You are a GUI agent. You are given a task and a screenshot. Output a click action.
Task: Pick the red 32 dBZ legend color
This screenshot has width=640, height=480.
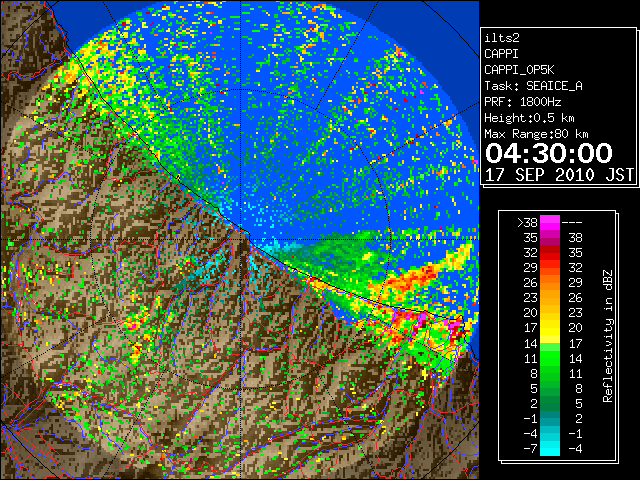click(x=550, y=253)
